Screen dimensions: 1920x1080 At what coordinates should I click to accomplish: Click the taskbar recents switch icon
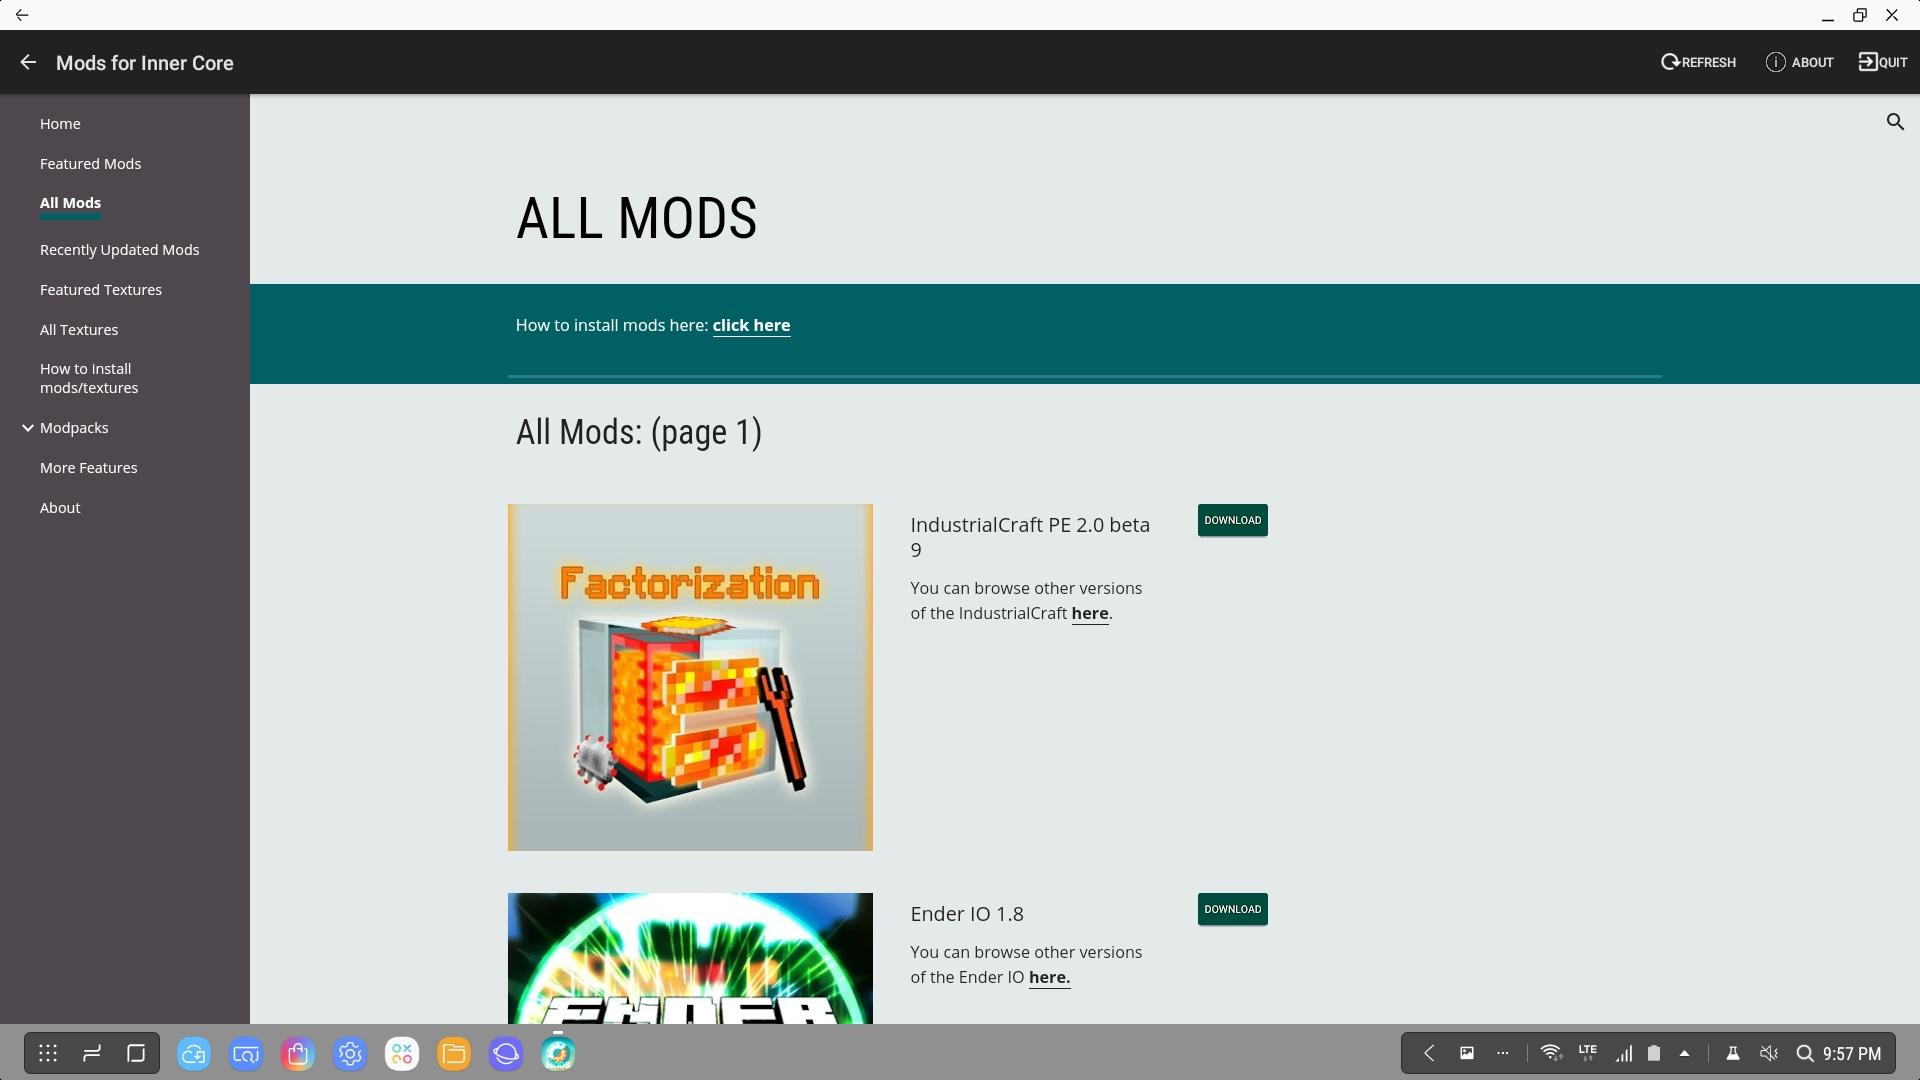[x=92, y=1053]
